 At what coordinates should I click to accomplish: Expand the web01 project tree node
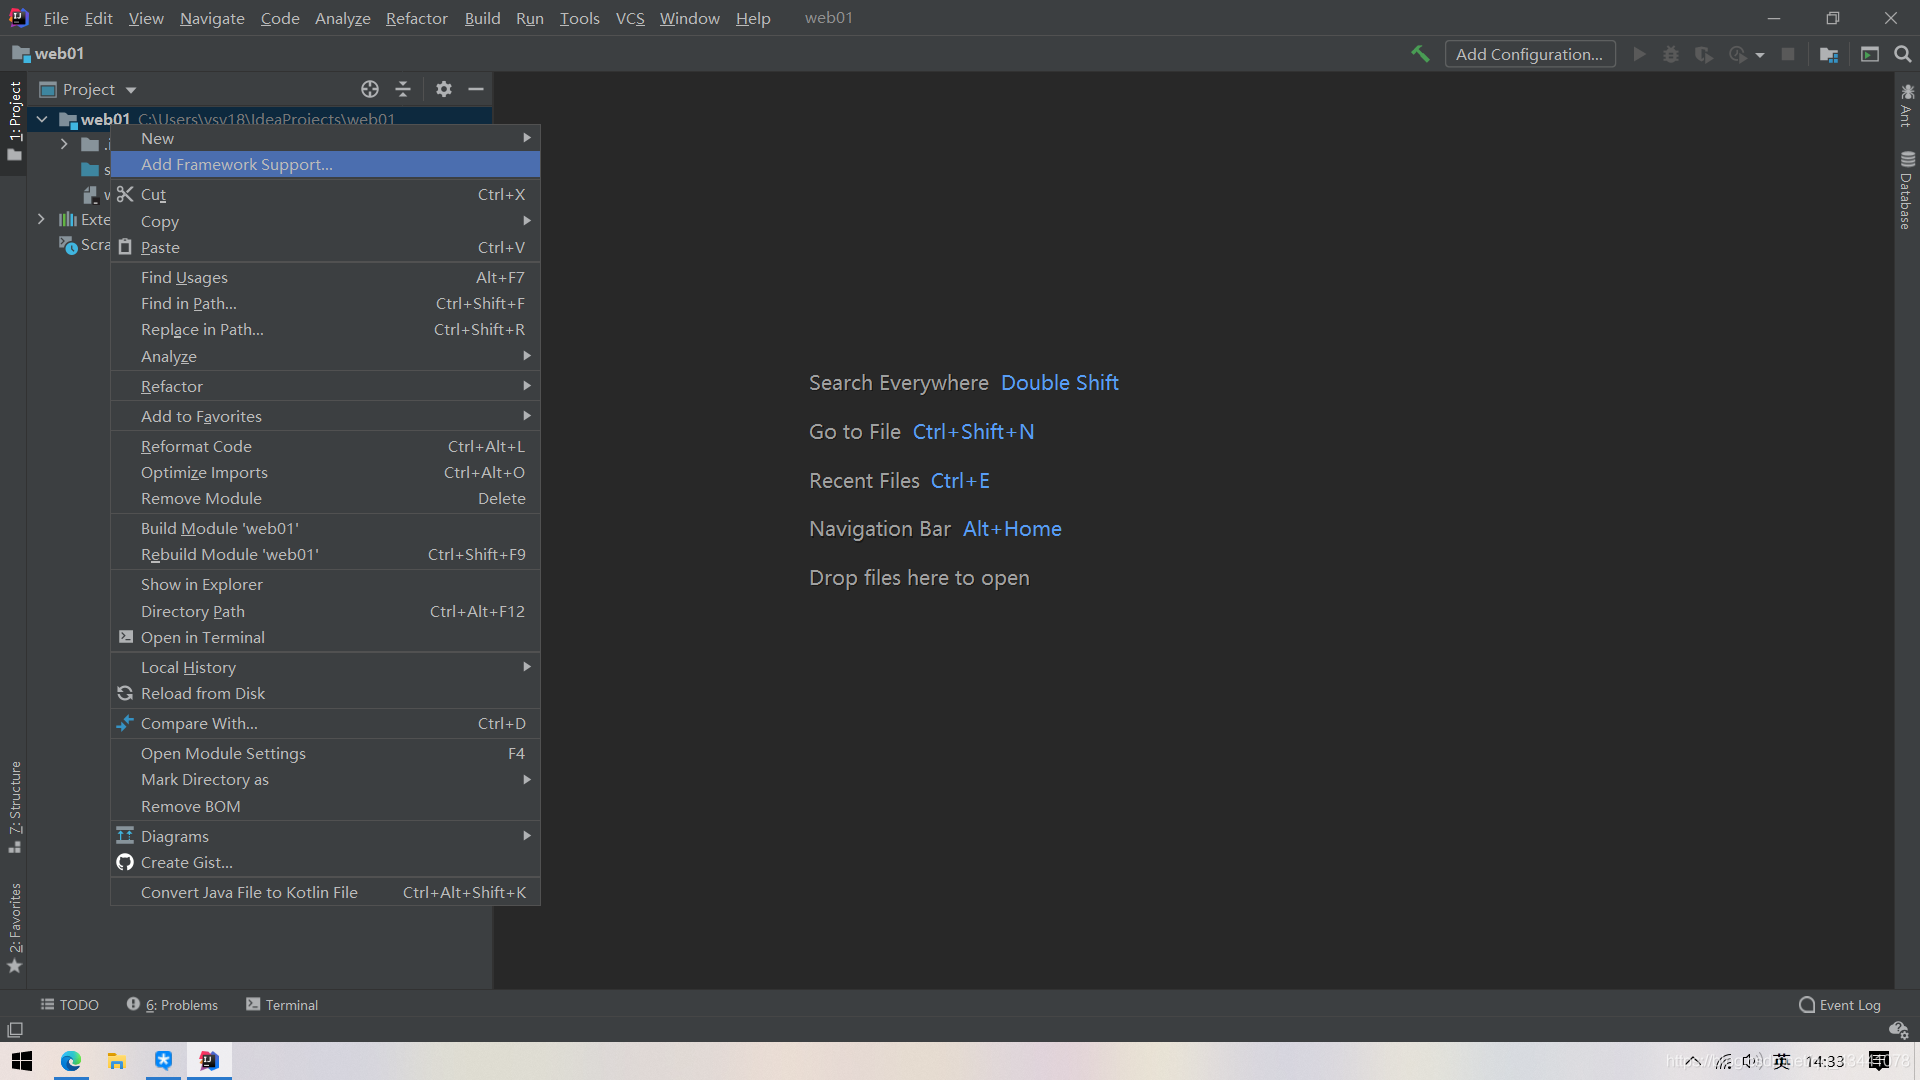pos(44,119)
